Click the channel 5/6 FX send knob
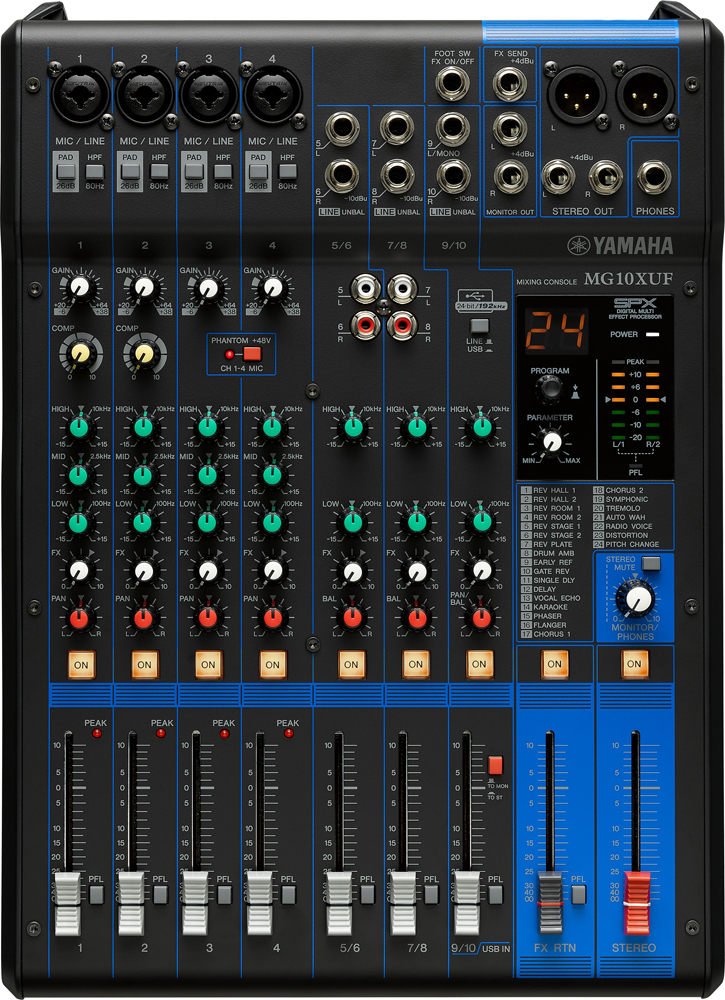This screenshot has width=725, height=1000. point(351,572)
